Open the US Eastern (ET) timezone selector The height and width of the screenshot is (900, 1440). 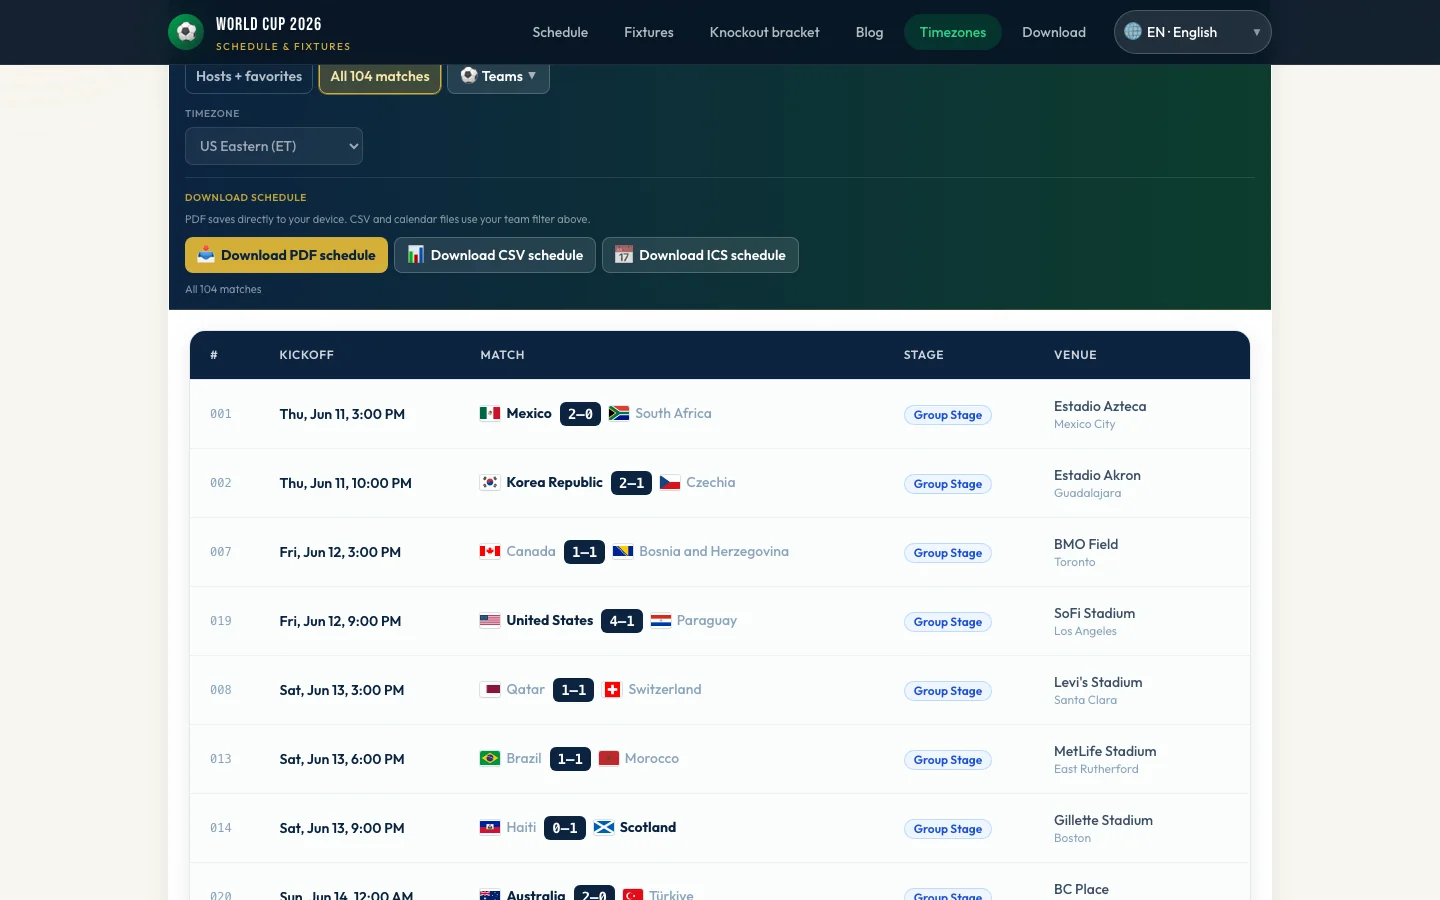click(x=274, y=146)
